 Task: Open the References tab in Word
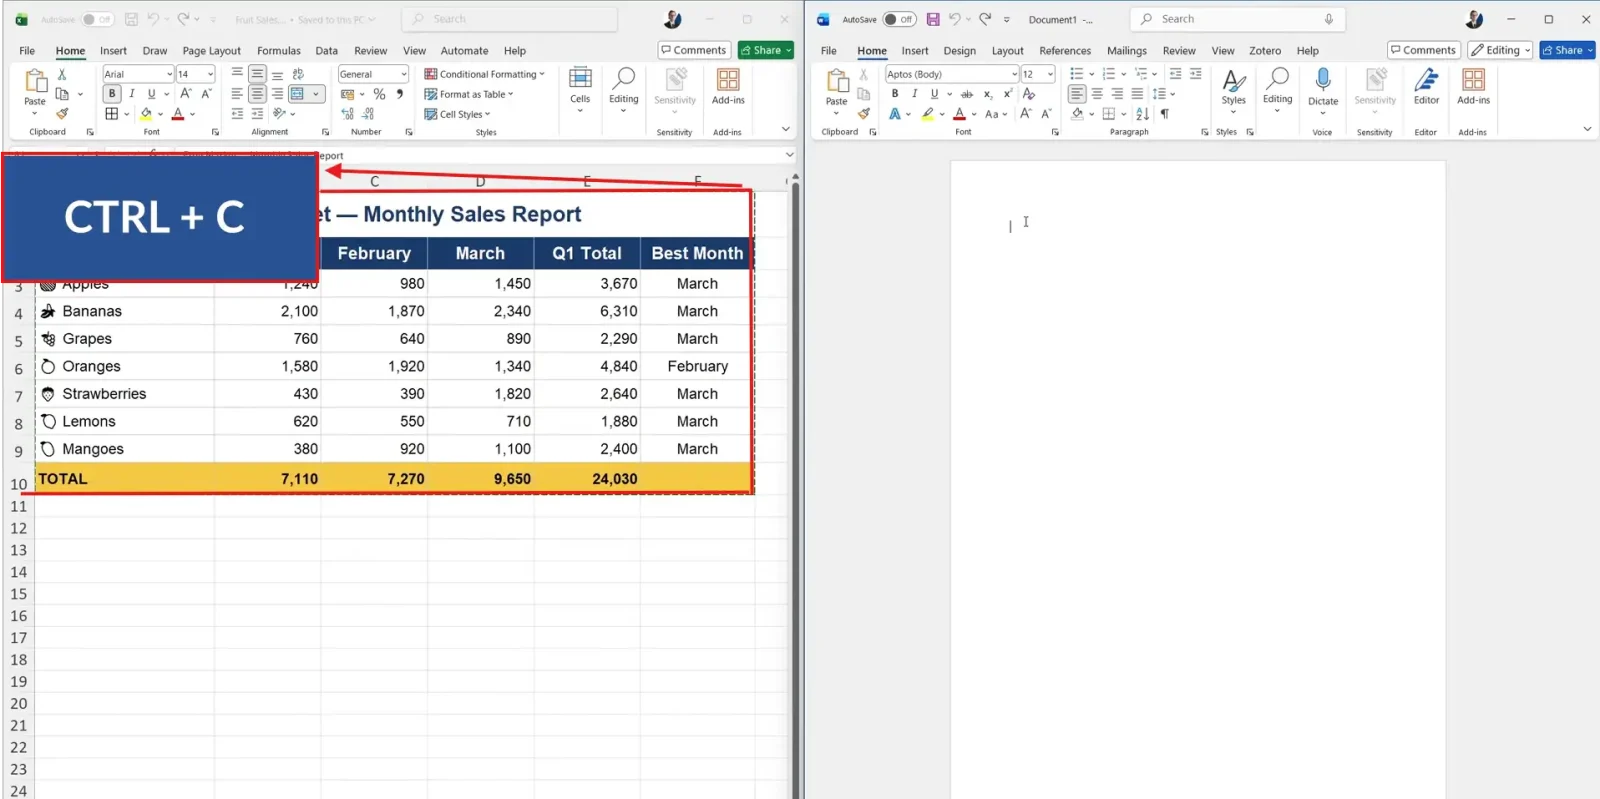click(x=1065, y=50)
